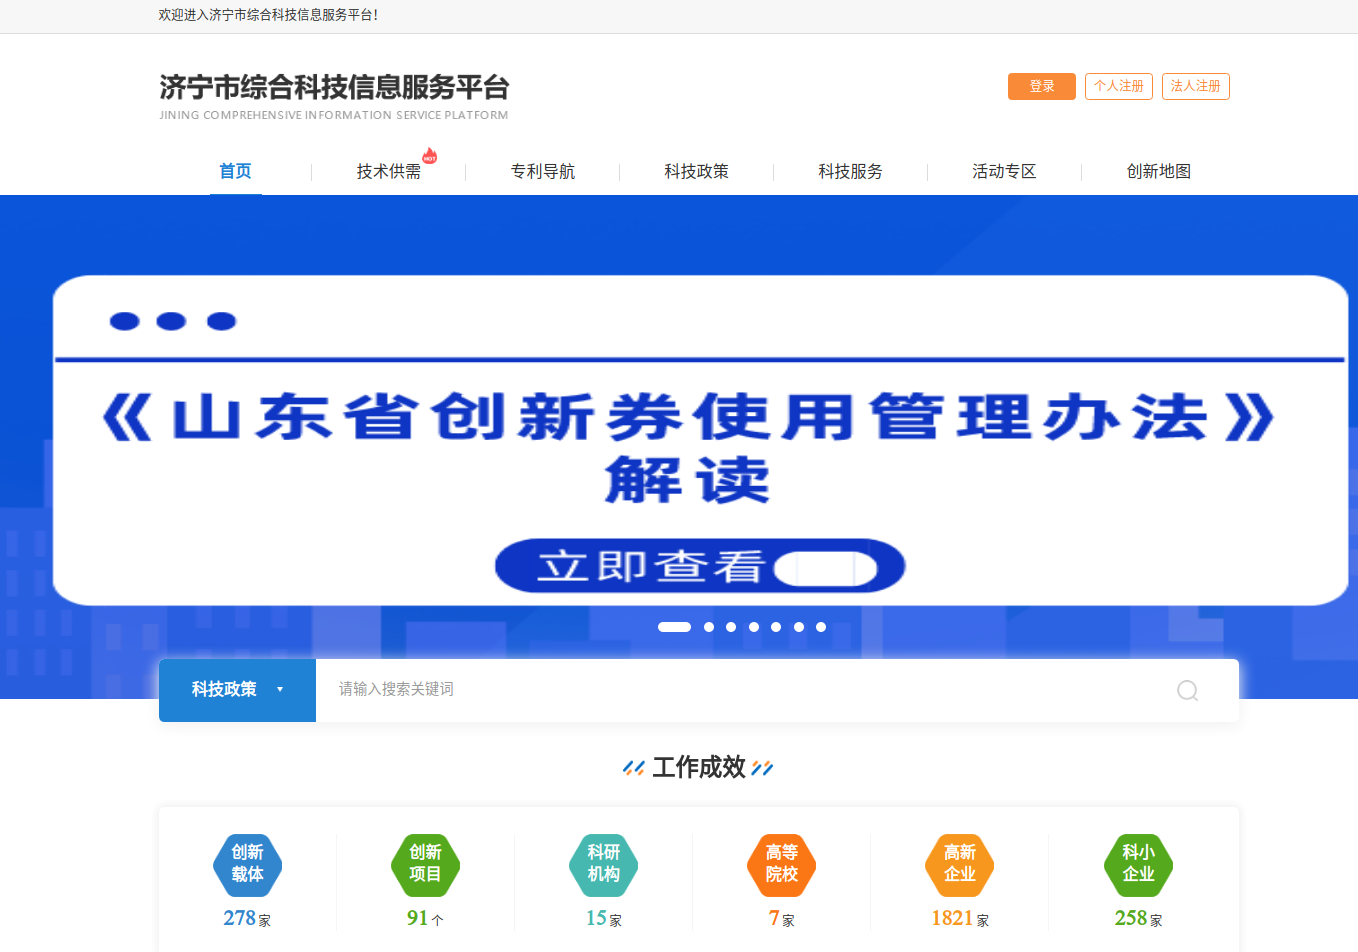Click the 法人注册 button

pyautogui.click(x=1195, y=86)
